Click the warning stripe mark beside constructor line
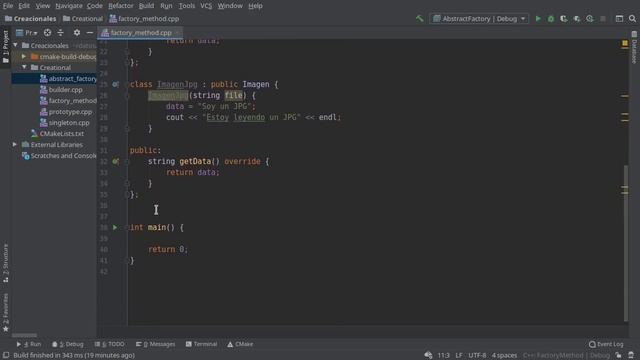The image size is (640, 360). pos(625,96)
